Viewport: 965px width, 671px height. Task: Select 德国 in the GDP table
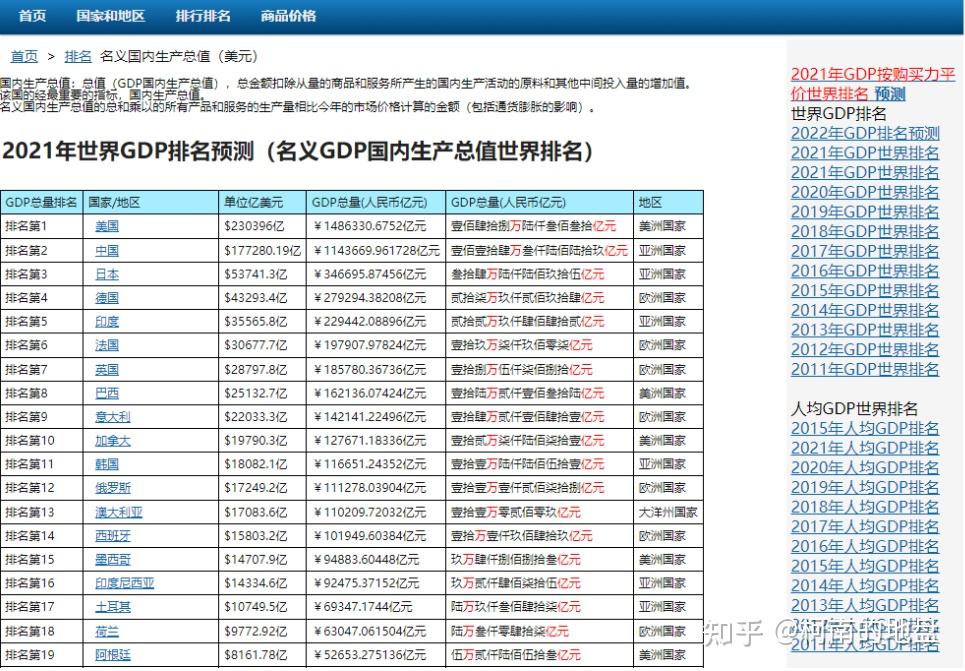point(104,297)
